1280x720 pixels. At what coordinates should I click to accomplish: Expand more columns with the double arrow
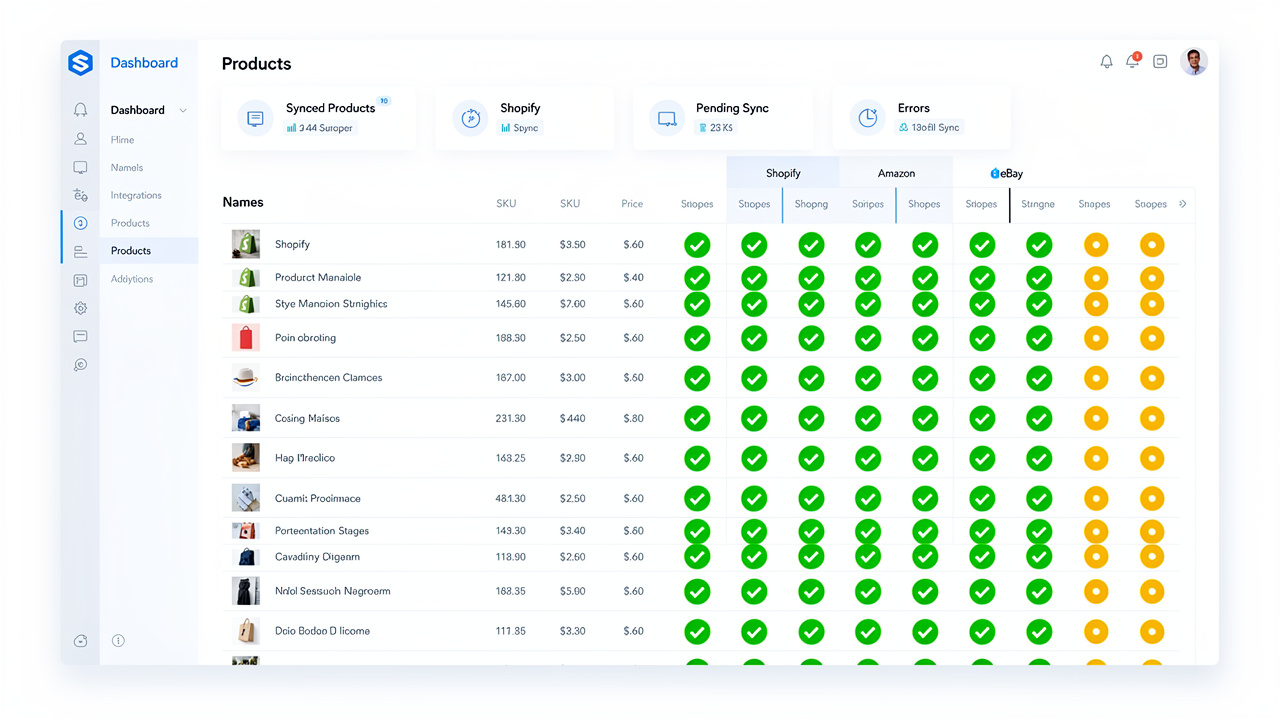coord(1183,204)
